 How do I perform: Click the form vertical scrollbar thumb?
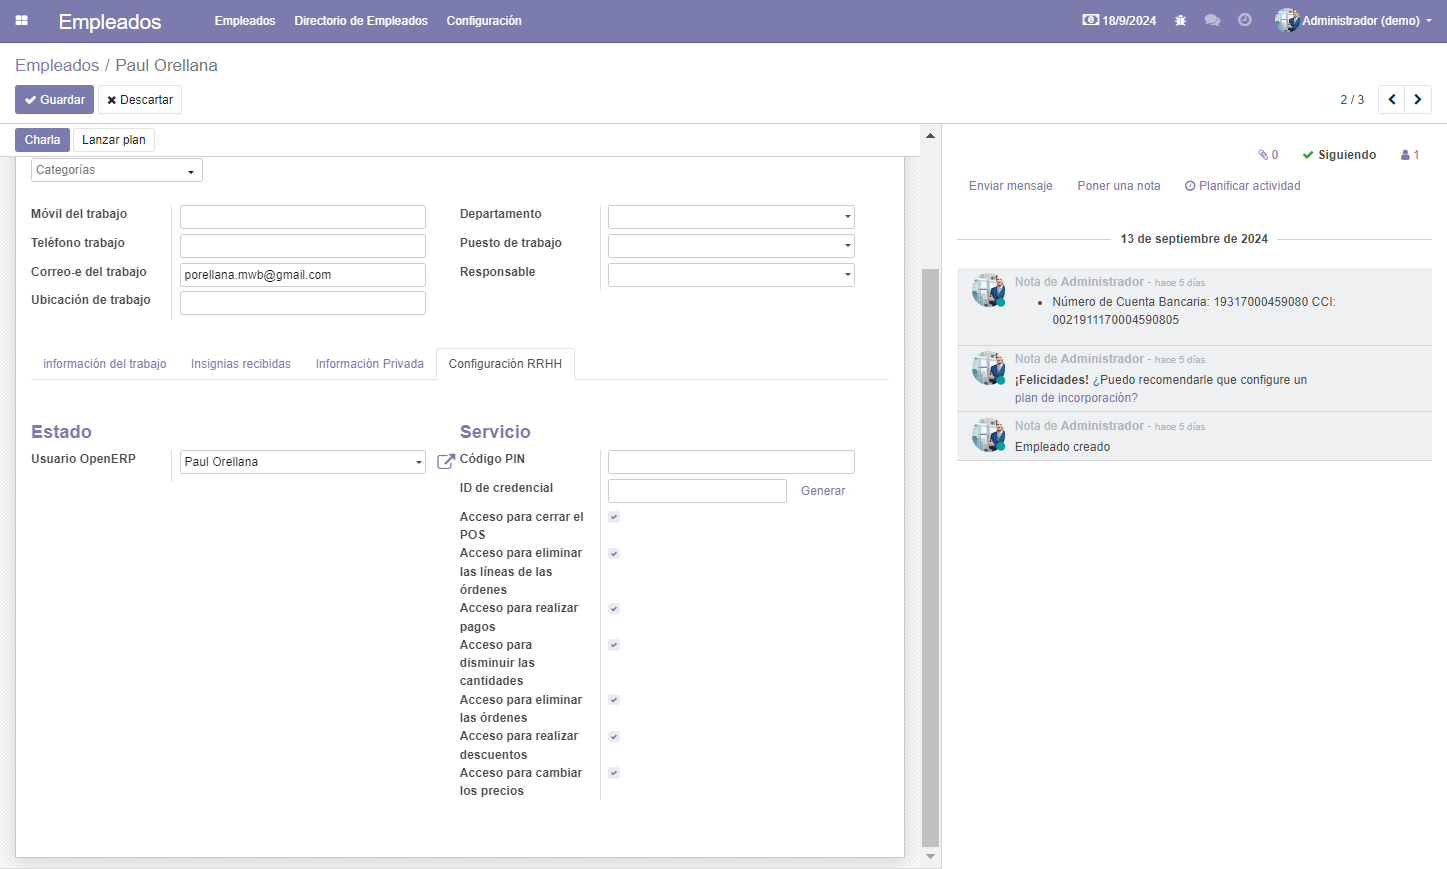(930, 557)
